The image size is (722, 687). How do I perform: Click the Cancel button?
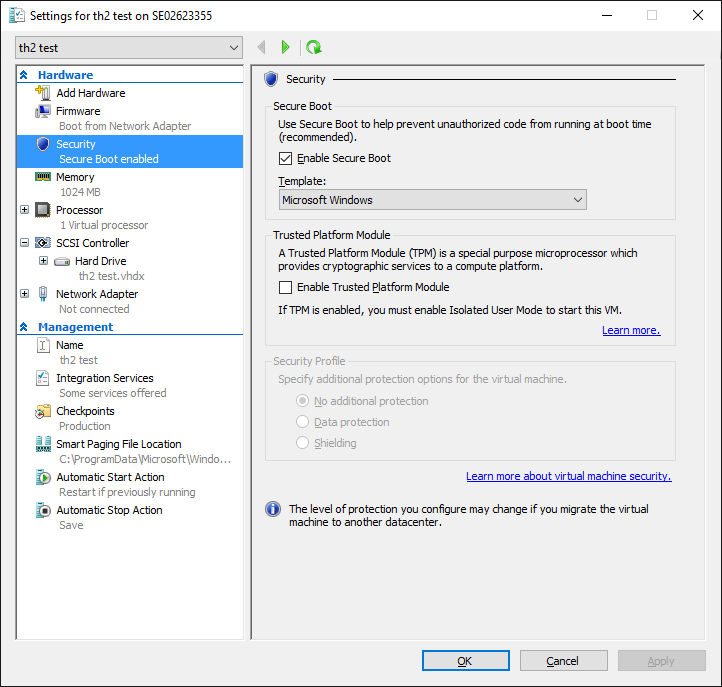564,661
